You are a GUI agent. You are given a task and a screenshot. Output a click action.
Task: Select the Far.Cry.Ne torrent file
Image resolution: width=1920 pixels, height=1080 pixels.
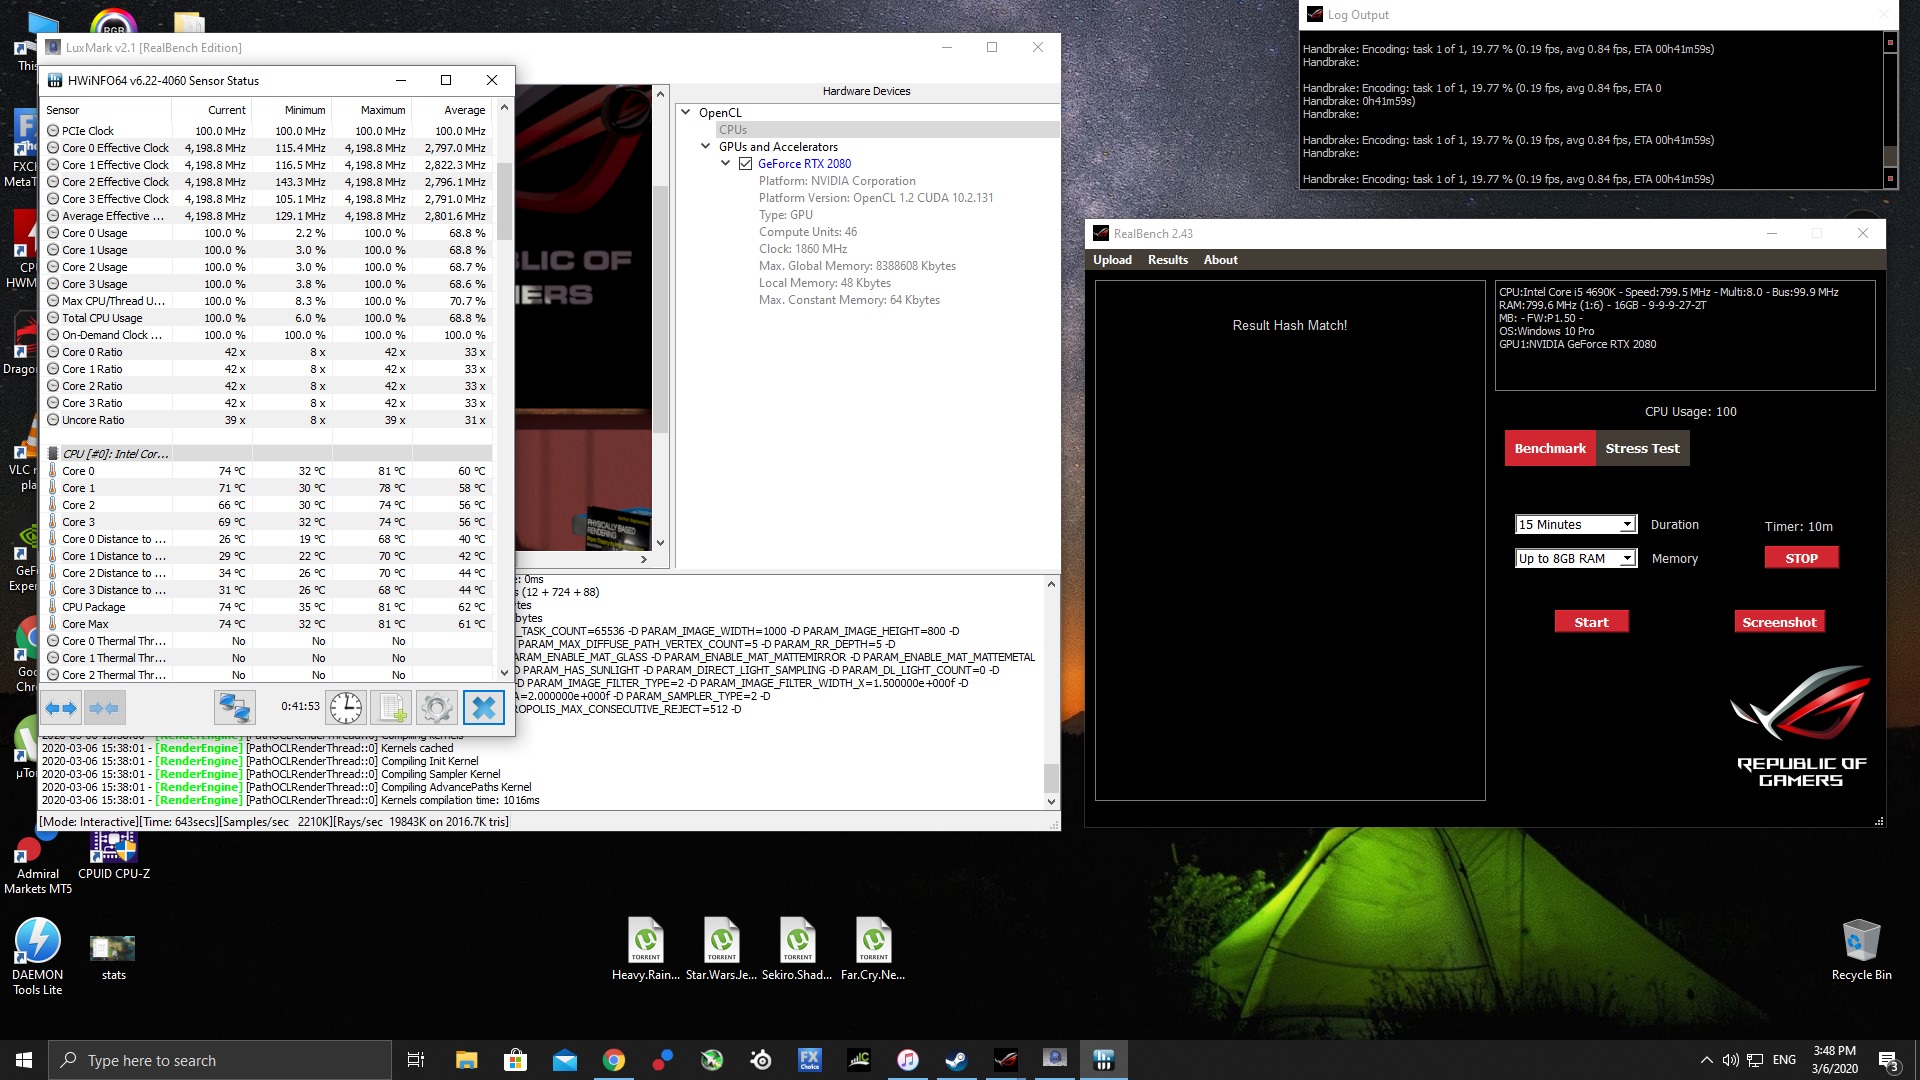coord(873,949)
